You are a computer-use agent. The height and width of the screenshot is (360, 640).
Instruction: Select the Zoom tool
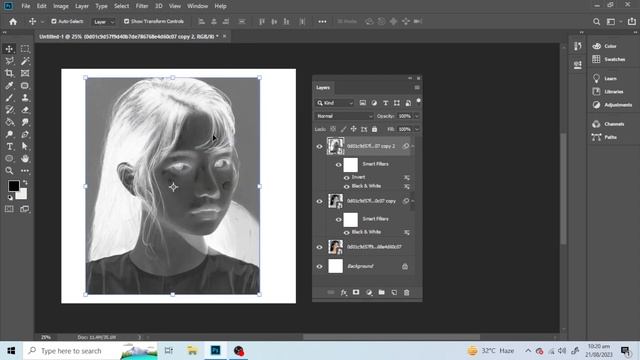click(x=9, y=171)
